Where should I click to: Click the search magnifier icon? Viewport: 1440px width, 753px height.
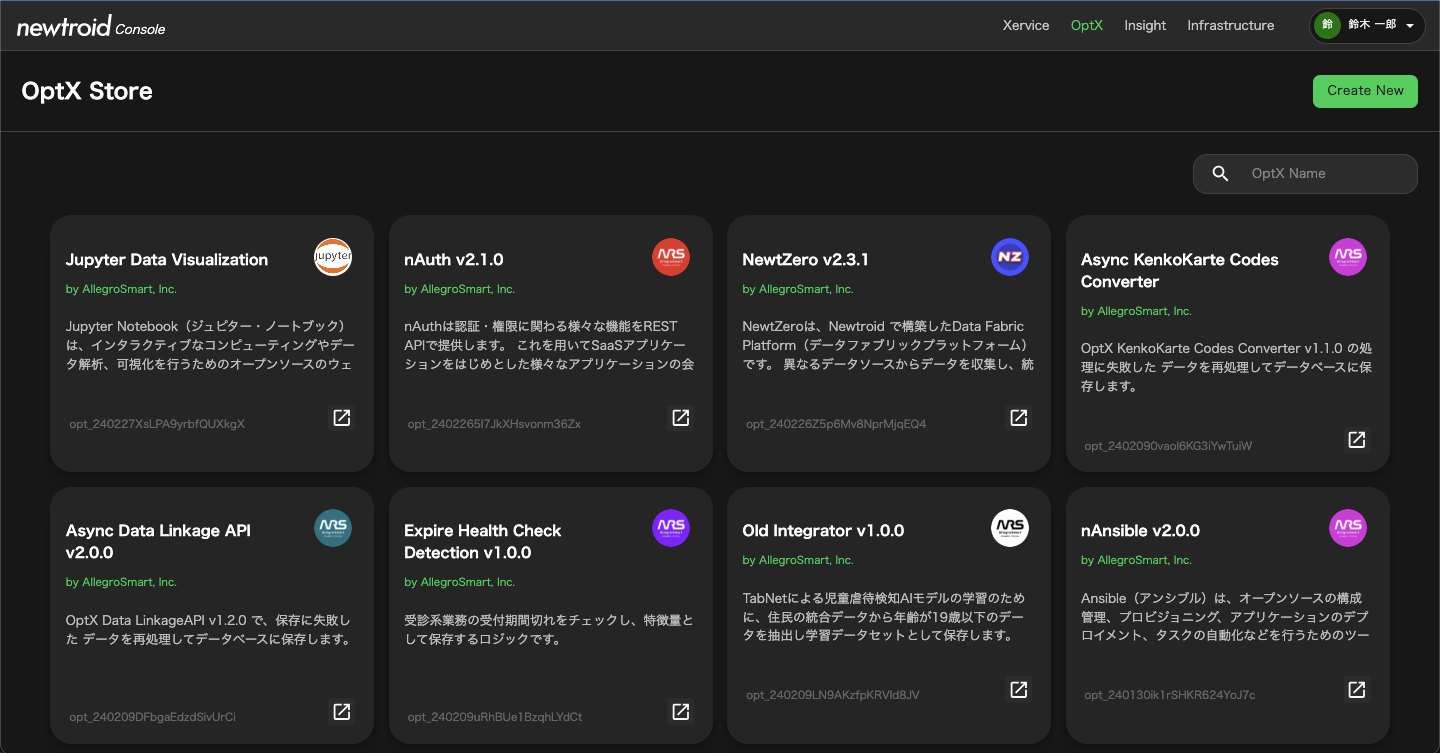pos(1220,174)
